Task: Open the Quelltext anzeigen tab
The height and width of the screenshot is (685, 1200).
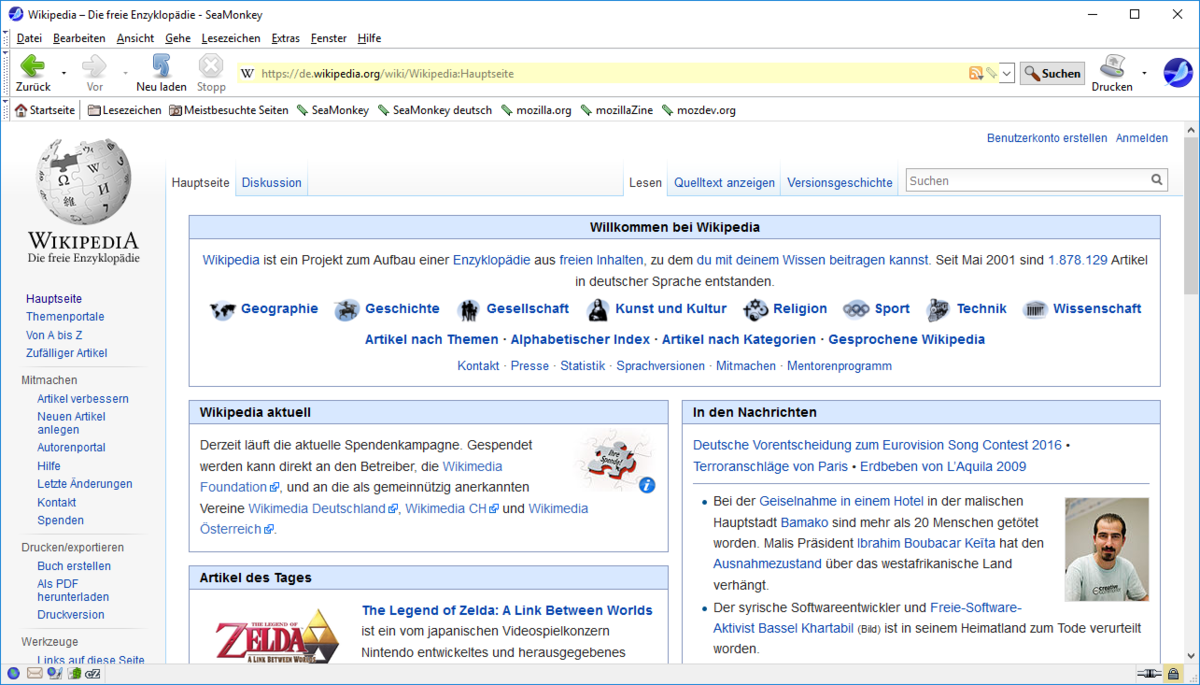Action: [x=724, y=183]
